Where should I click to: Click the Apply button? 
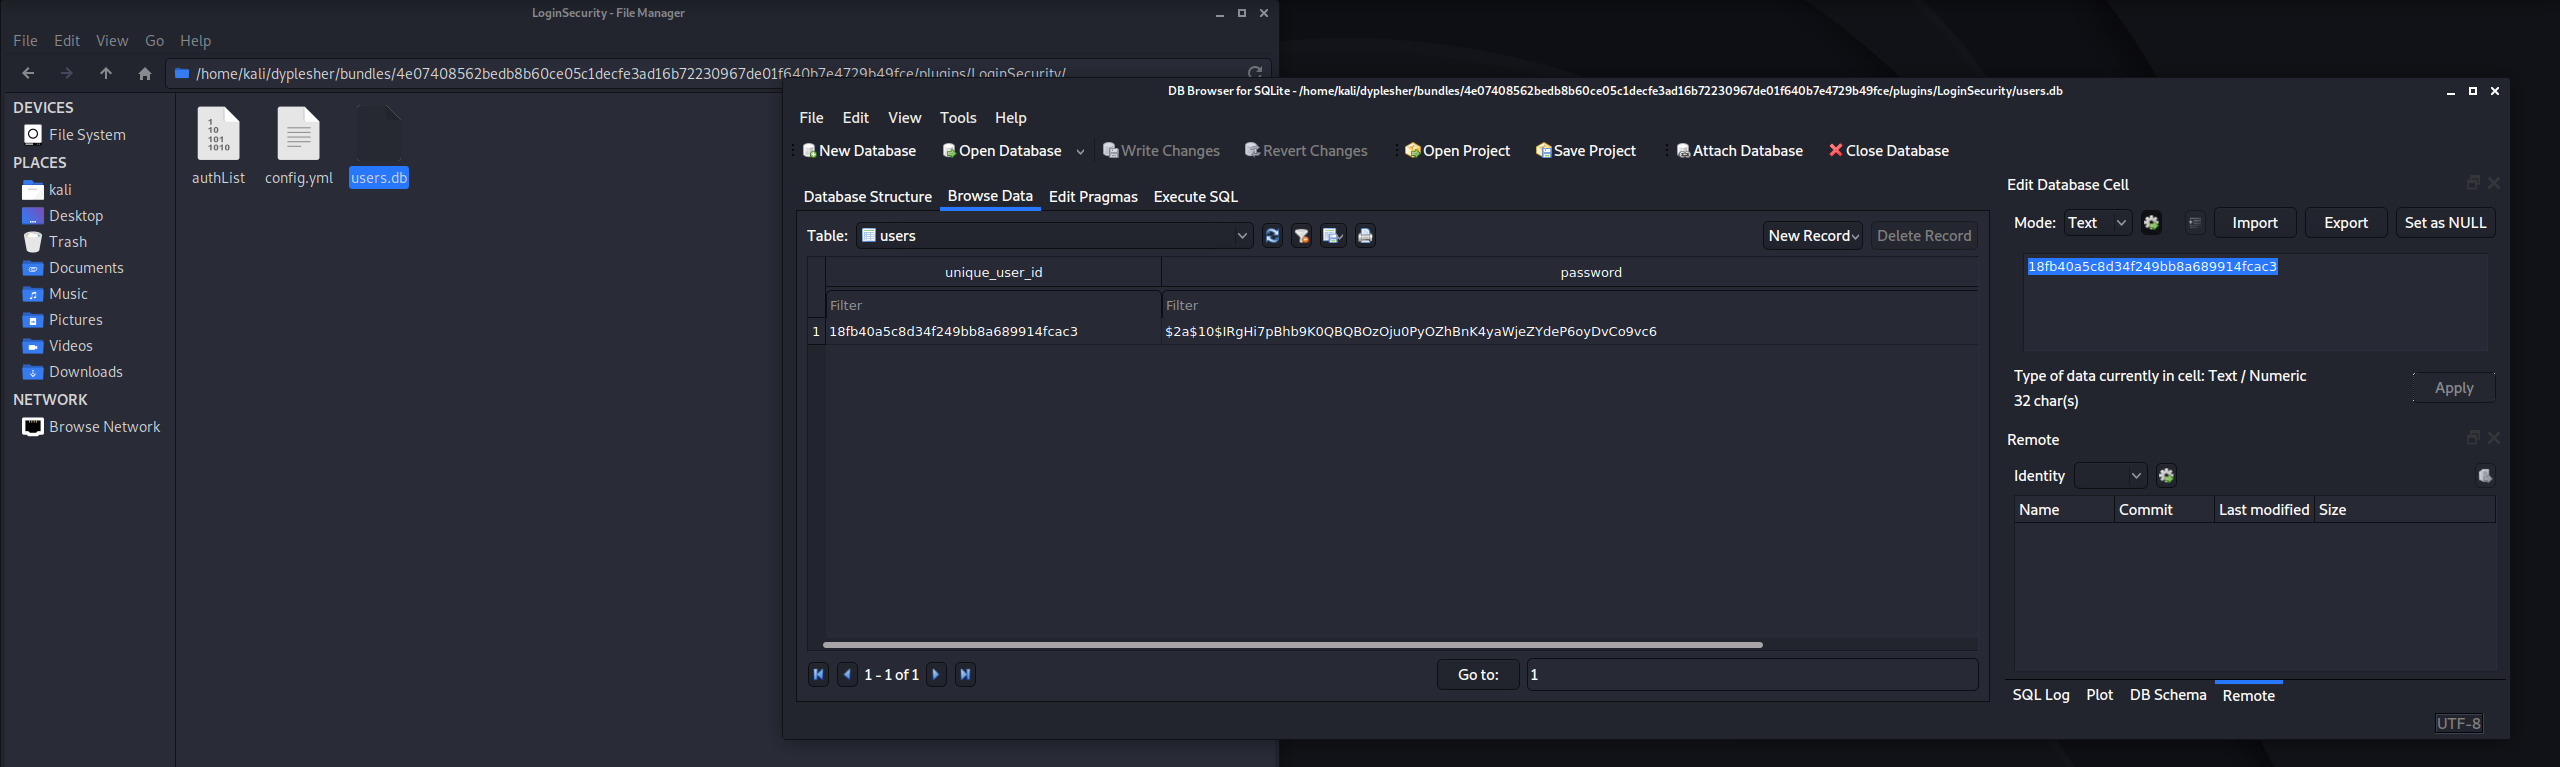coord(2454,388)
